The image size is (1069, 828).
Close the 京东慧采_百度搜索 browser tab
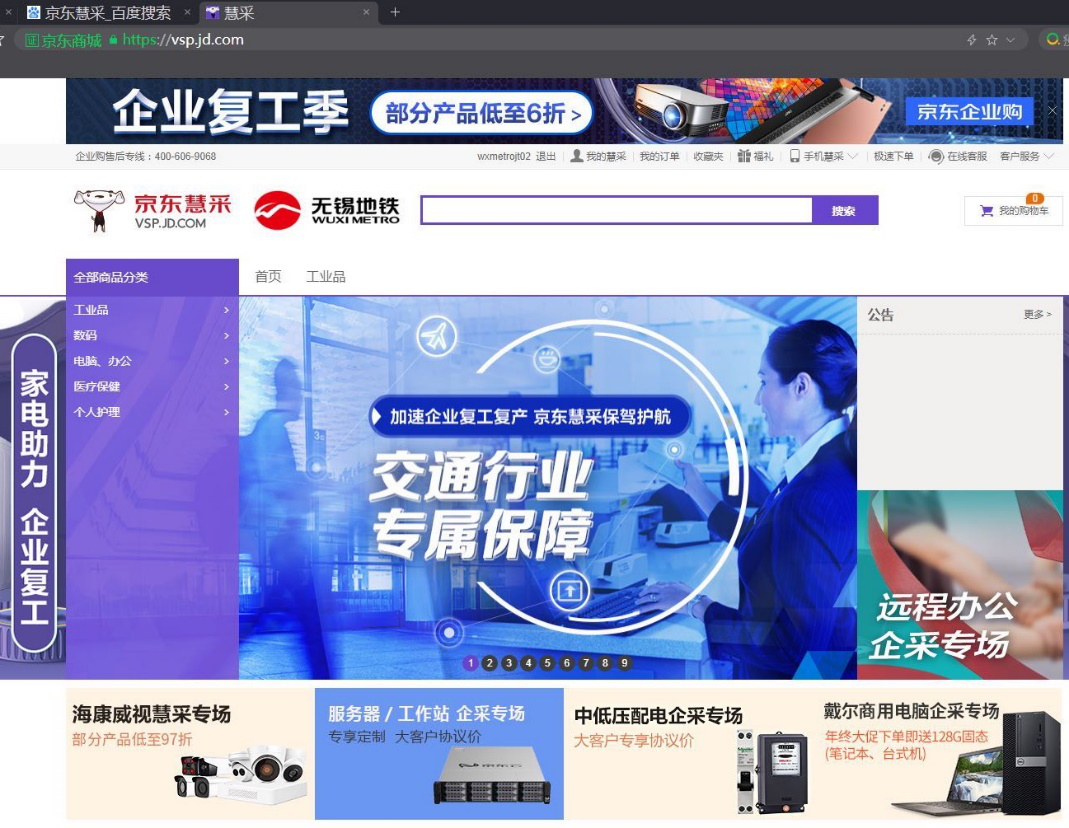(187, 12)
